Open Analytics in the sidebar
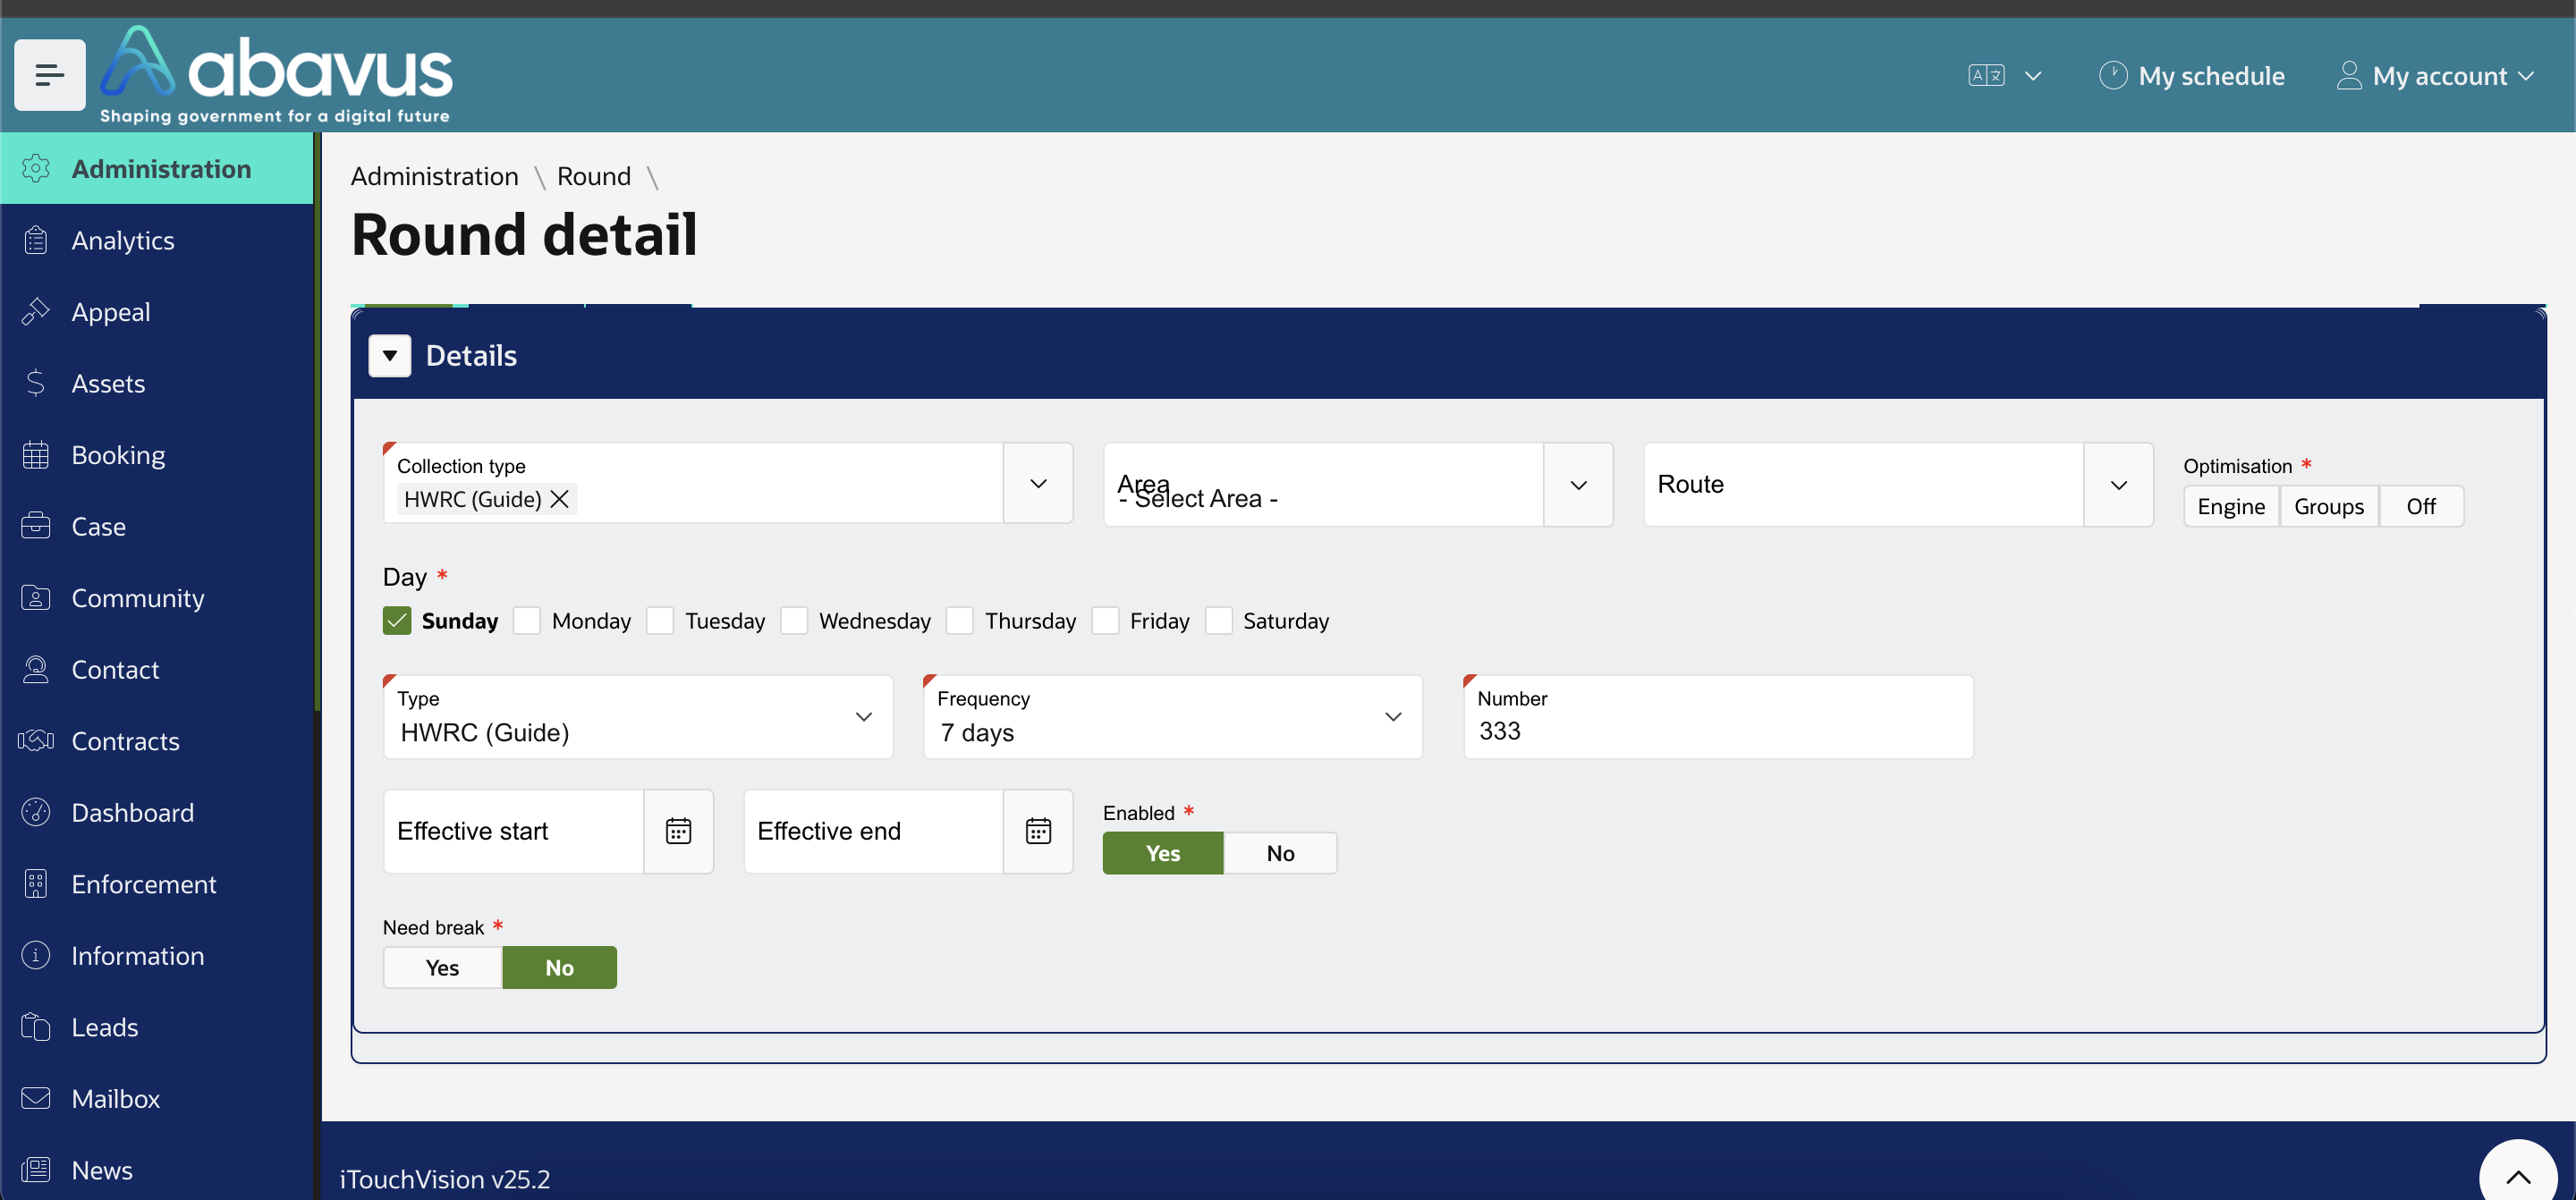 157,240
